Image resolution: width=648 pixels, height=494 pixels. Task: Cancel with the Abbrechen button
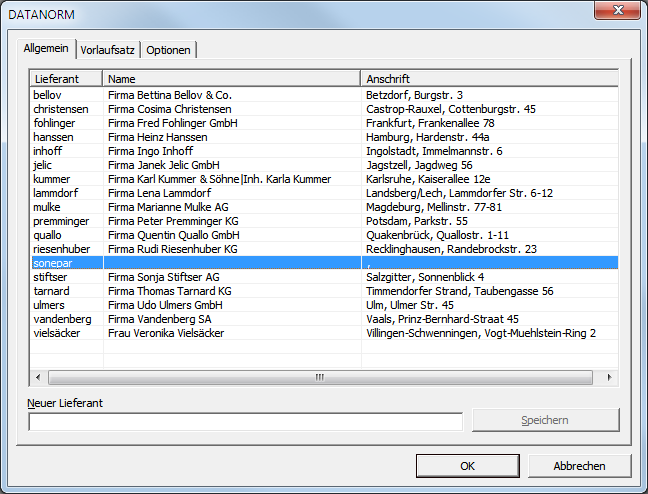pos(579,466)
